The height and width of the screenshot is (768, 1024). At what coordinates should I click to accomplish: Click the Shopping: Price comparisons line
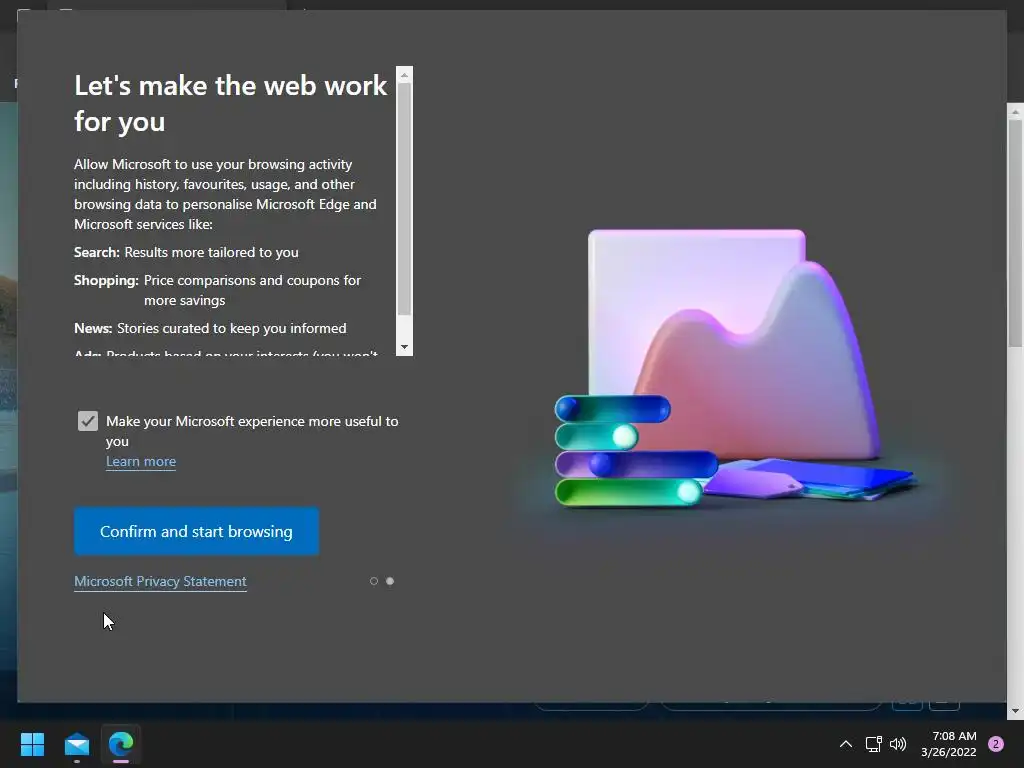click(x=217, y=291)
